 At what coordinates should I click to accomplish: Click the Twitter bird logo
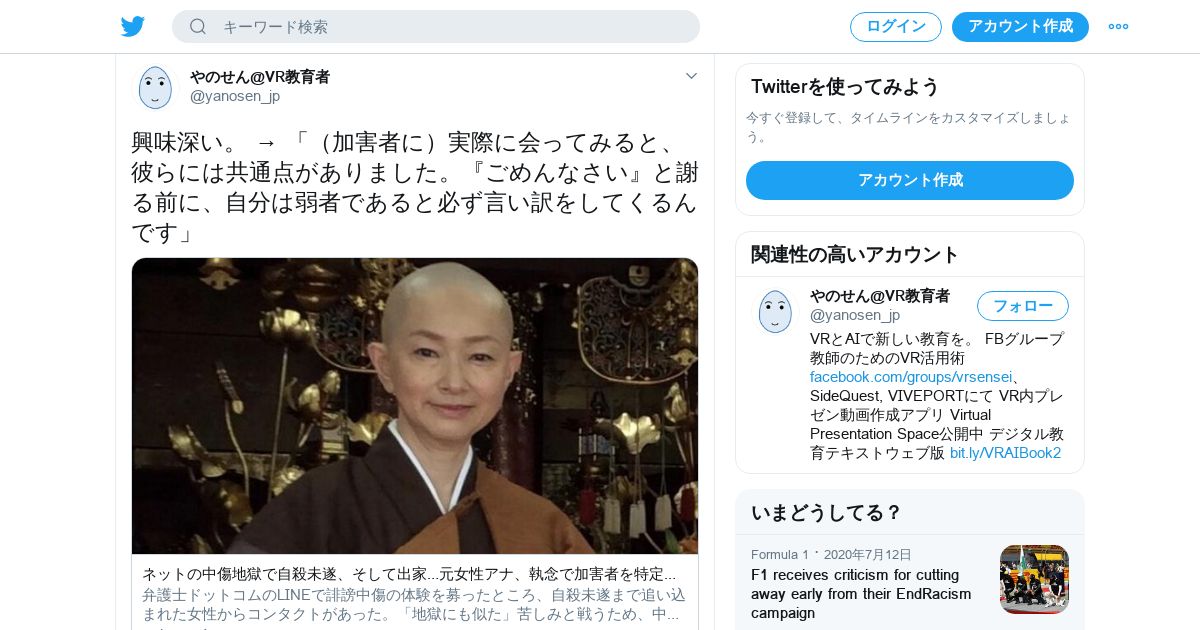tap(133, 26)
